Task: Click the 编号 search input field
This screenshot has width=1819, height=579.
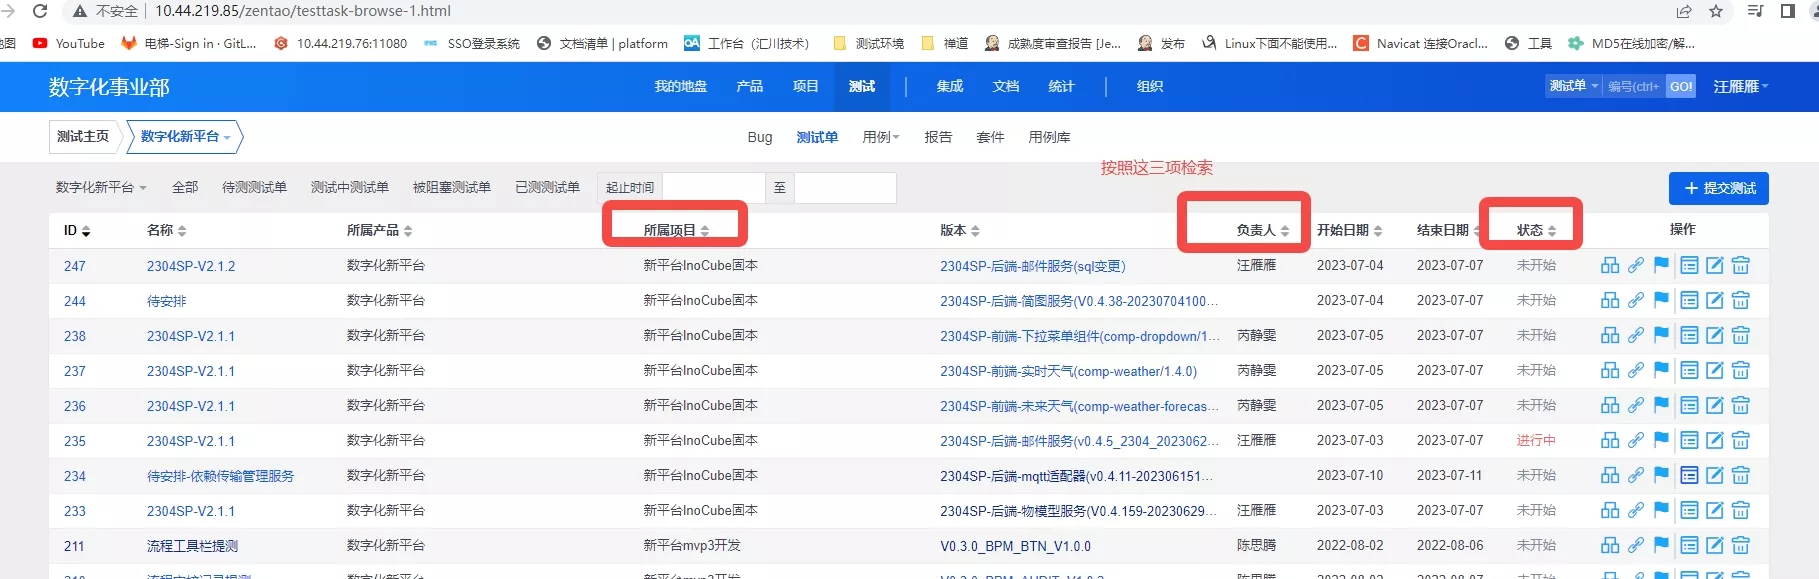Action: coord(1634,86)
